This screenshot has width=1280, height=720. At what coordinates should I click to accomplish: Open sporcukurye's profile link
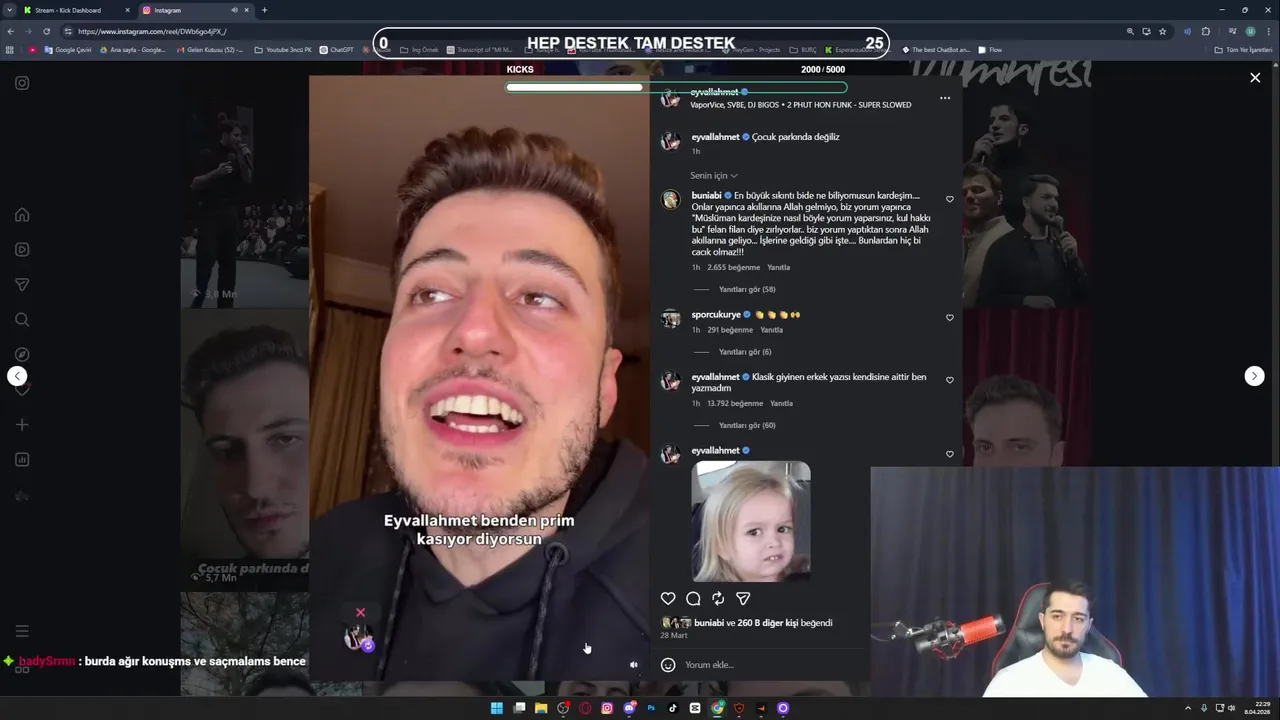[x=716, y=315]
